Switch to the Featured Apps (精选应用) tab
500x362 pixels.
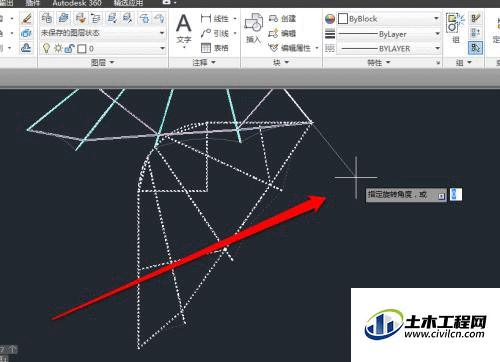[128, 3]
